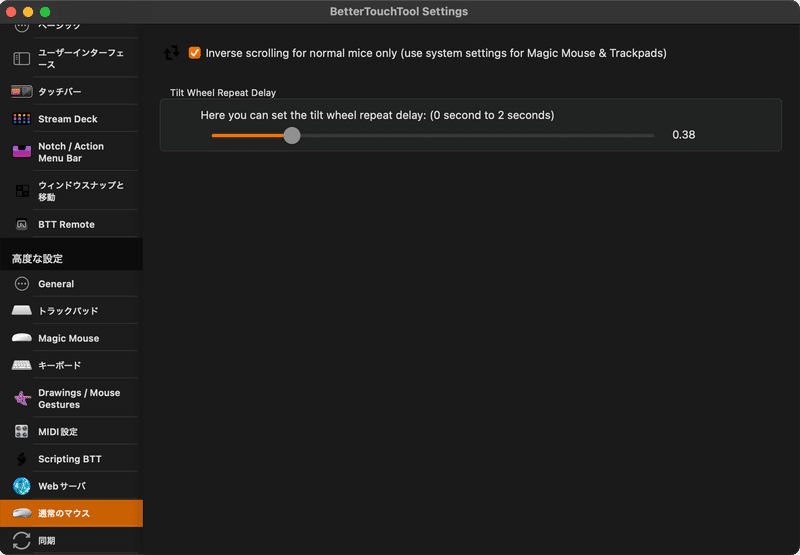The width and height of the screenshot is (800, 555).
Task: Open タッチバー settings section
Action: tap(71, 91)
